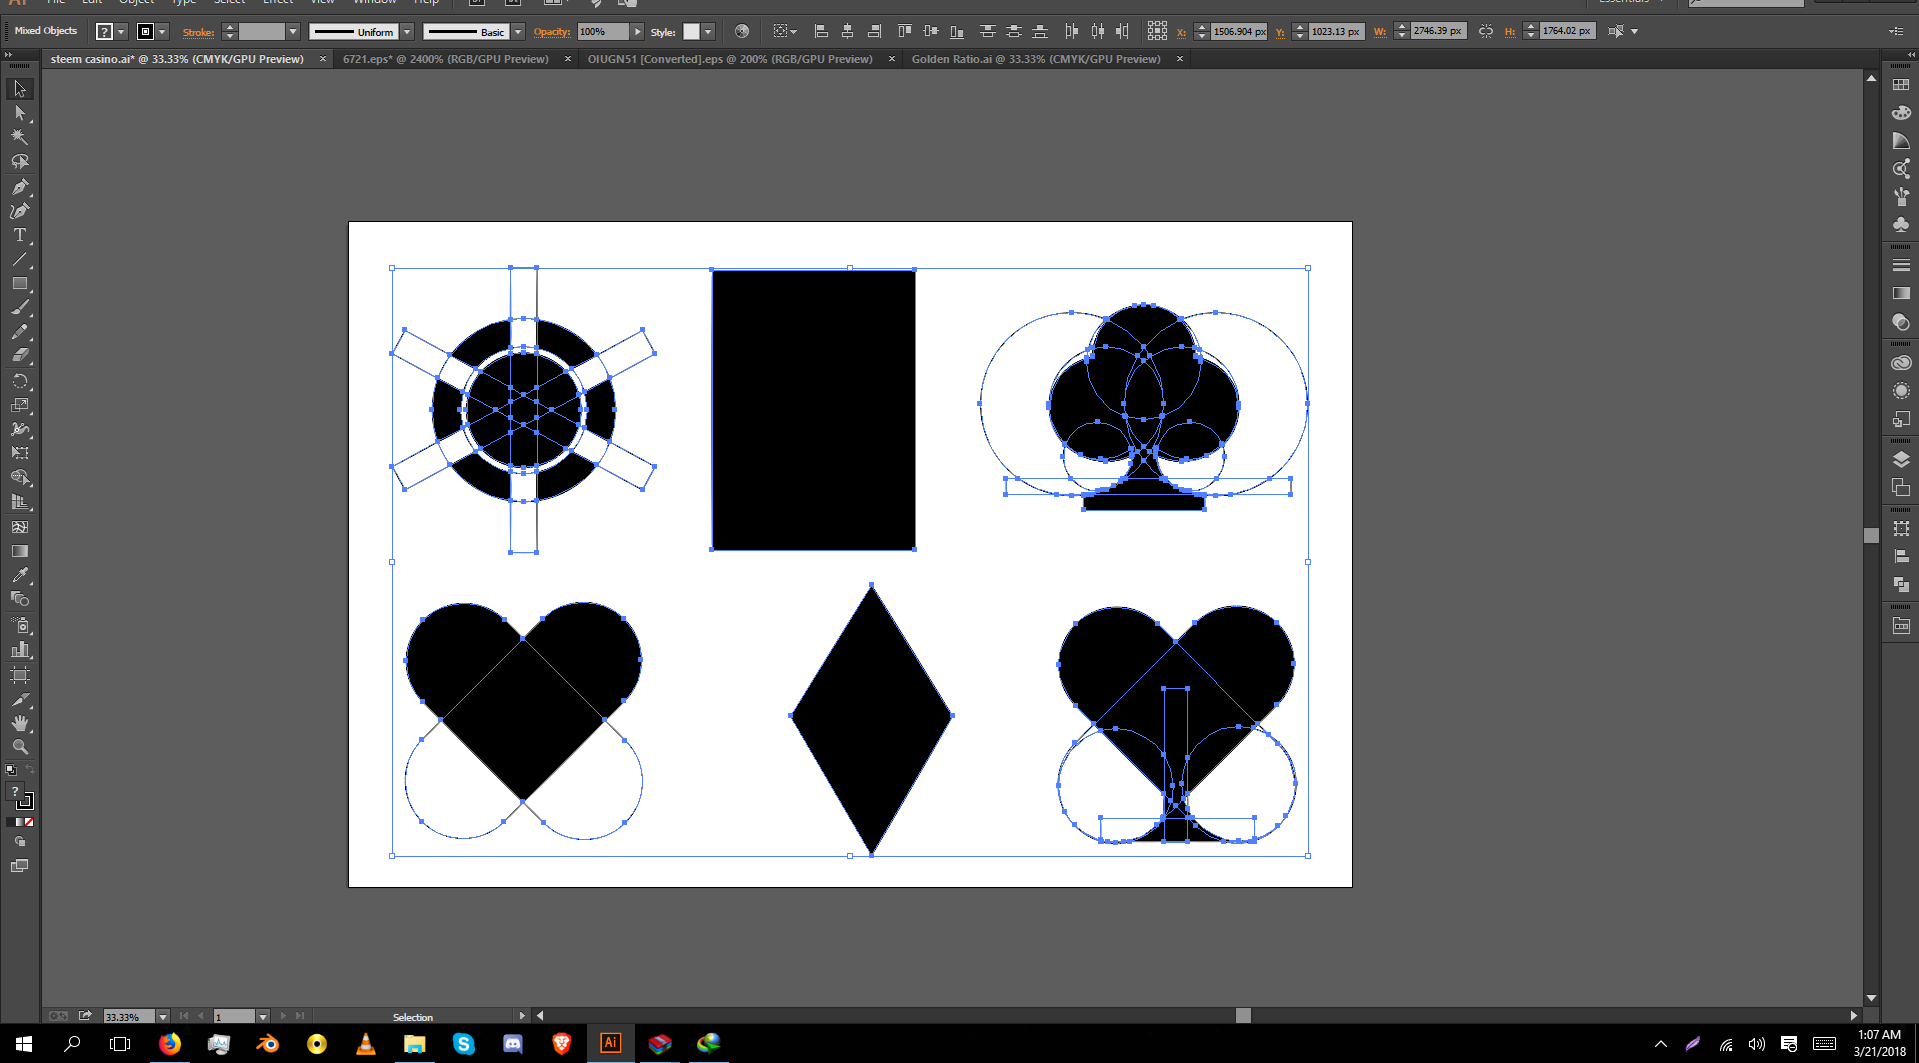Select the Blend tool
This screenshot has height=1063, width=1919.
pos(19,599)
